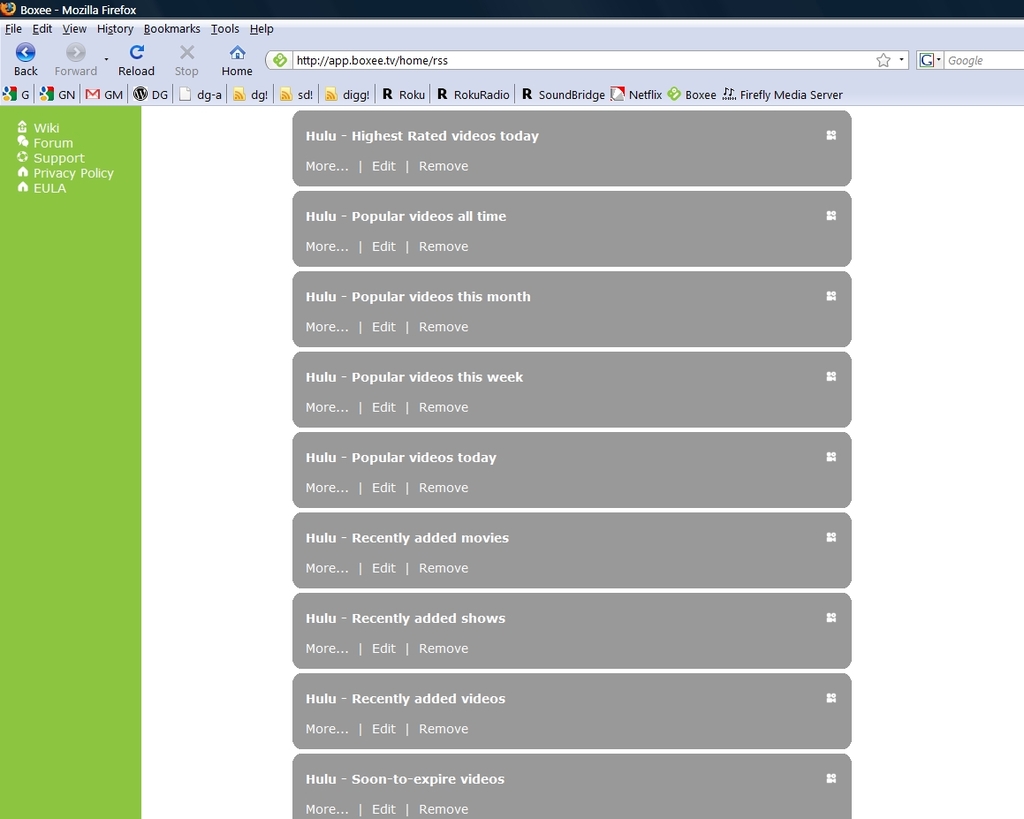The width and height of the screenshot is (1024, 819).
Task: Open the Help menu
Action: pyautogui.click(x=261, y=29)
